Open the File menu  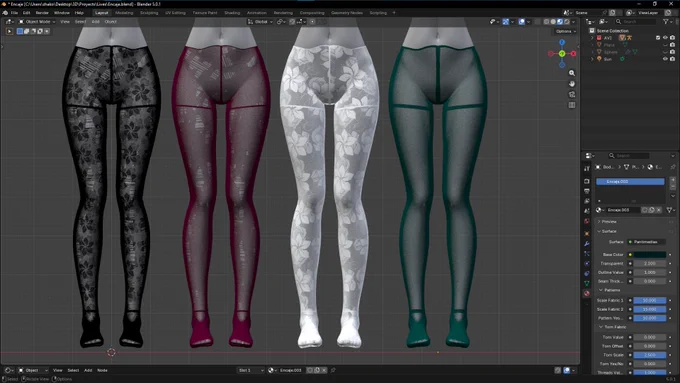pos(14,13)
